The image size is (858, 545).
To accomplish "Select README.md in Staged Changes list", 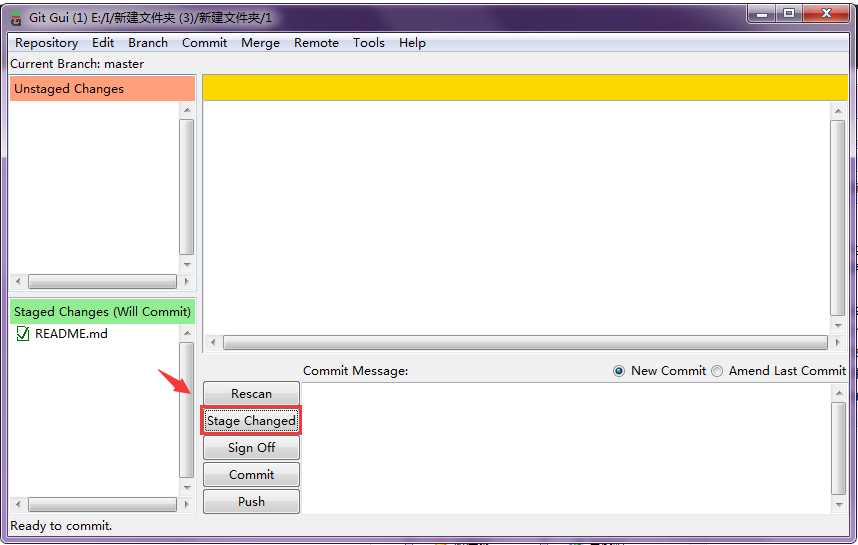I will (71, 334).
